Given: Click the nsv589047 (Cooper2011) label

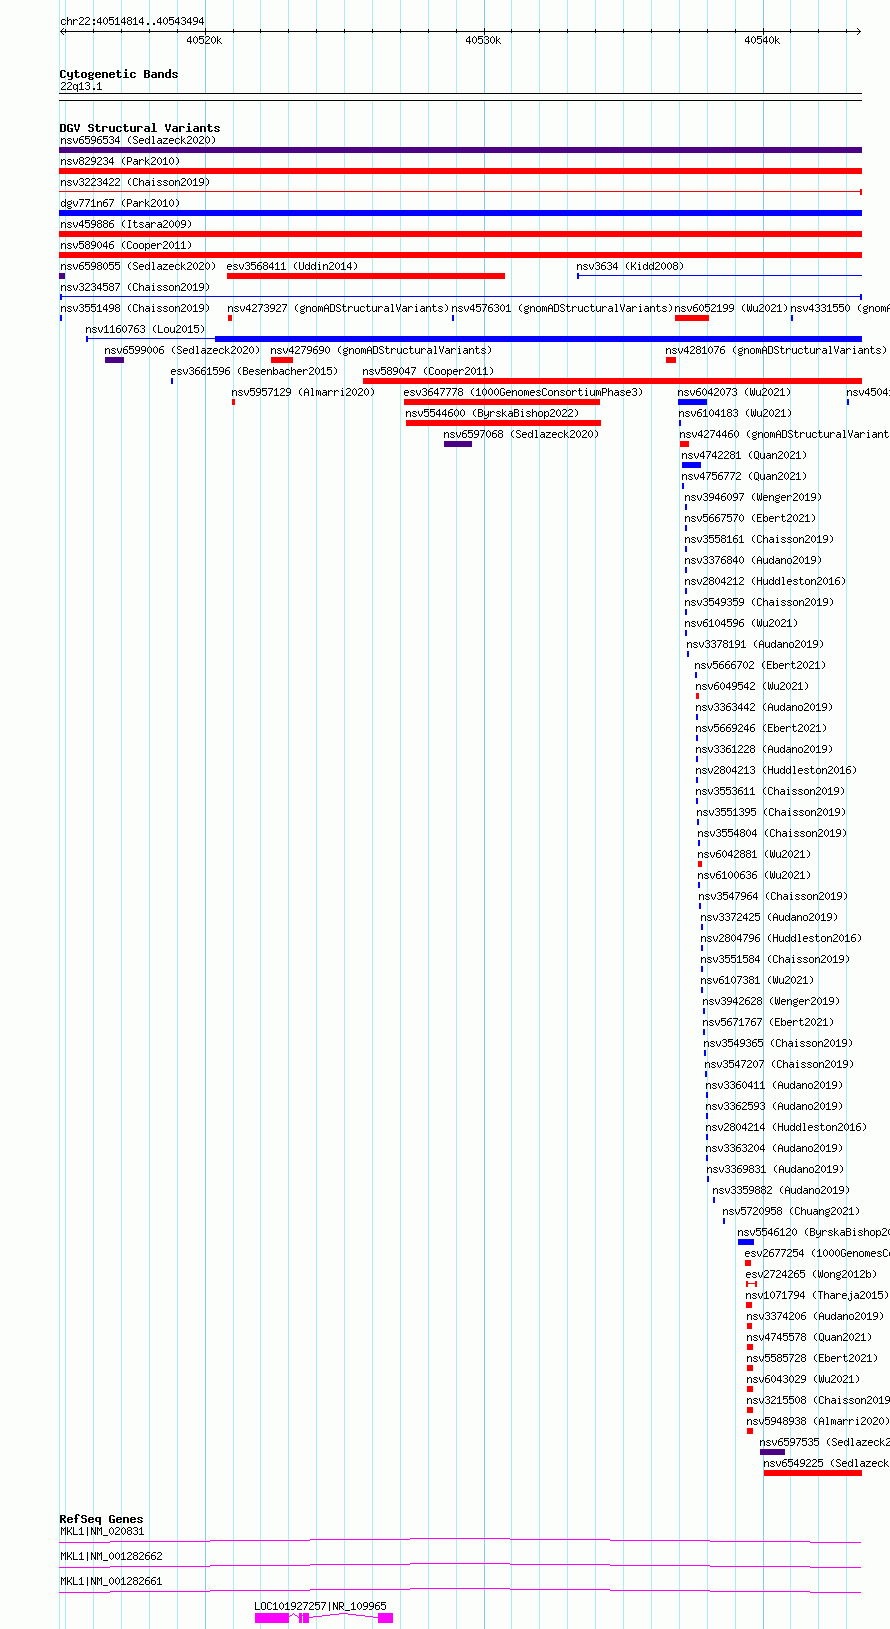Looking at the screenshot, I should tap(428, 371).
